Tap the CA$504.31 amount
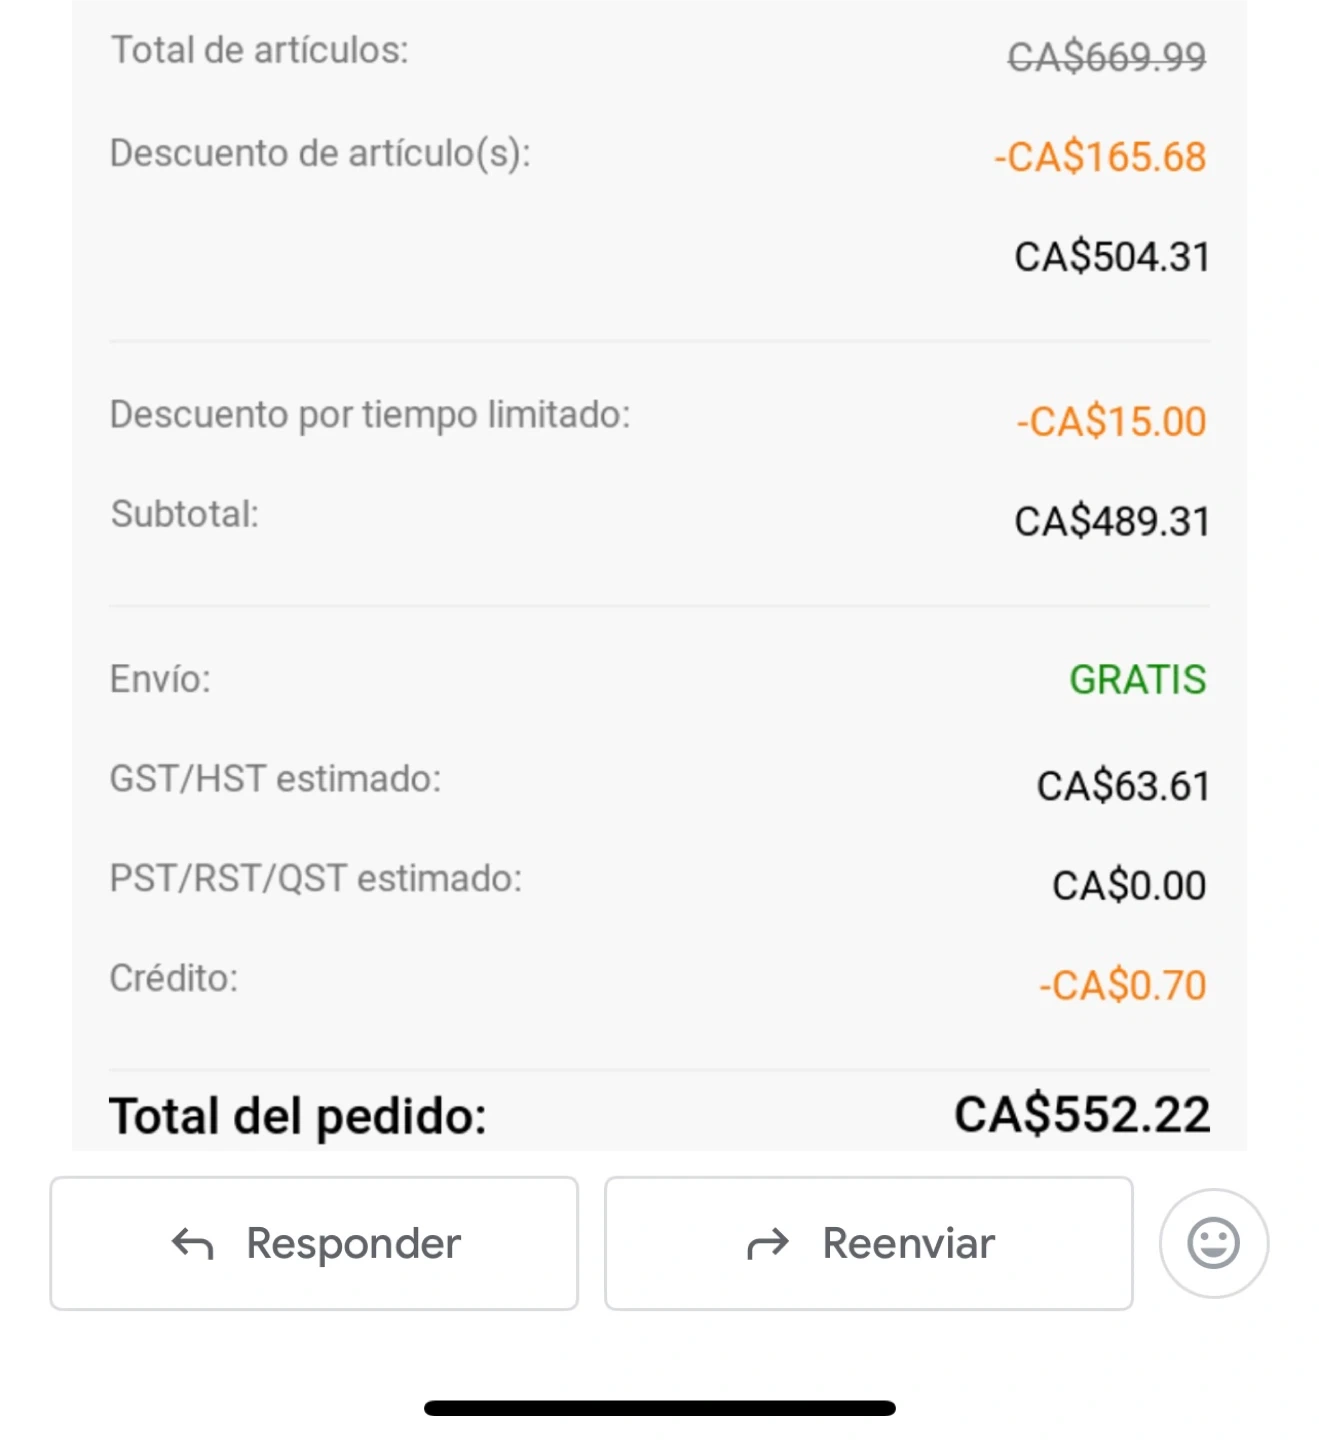This screenshot has height=1440, width=1319. tap(1111, 257)
